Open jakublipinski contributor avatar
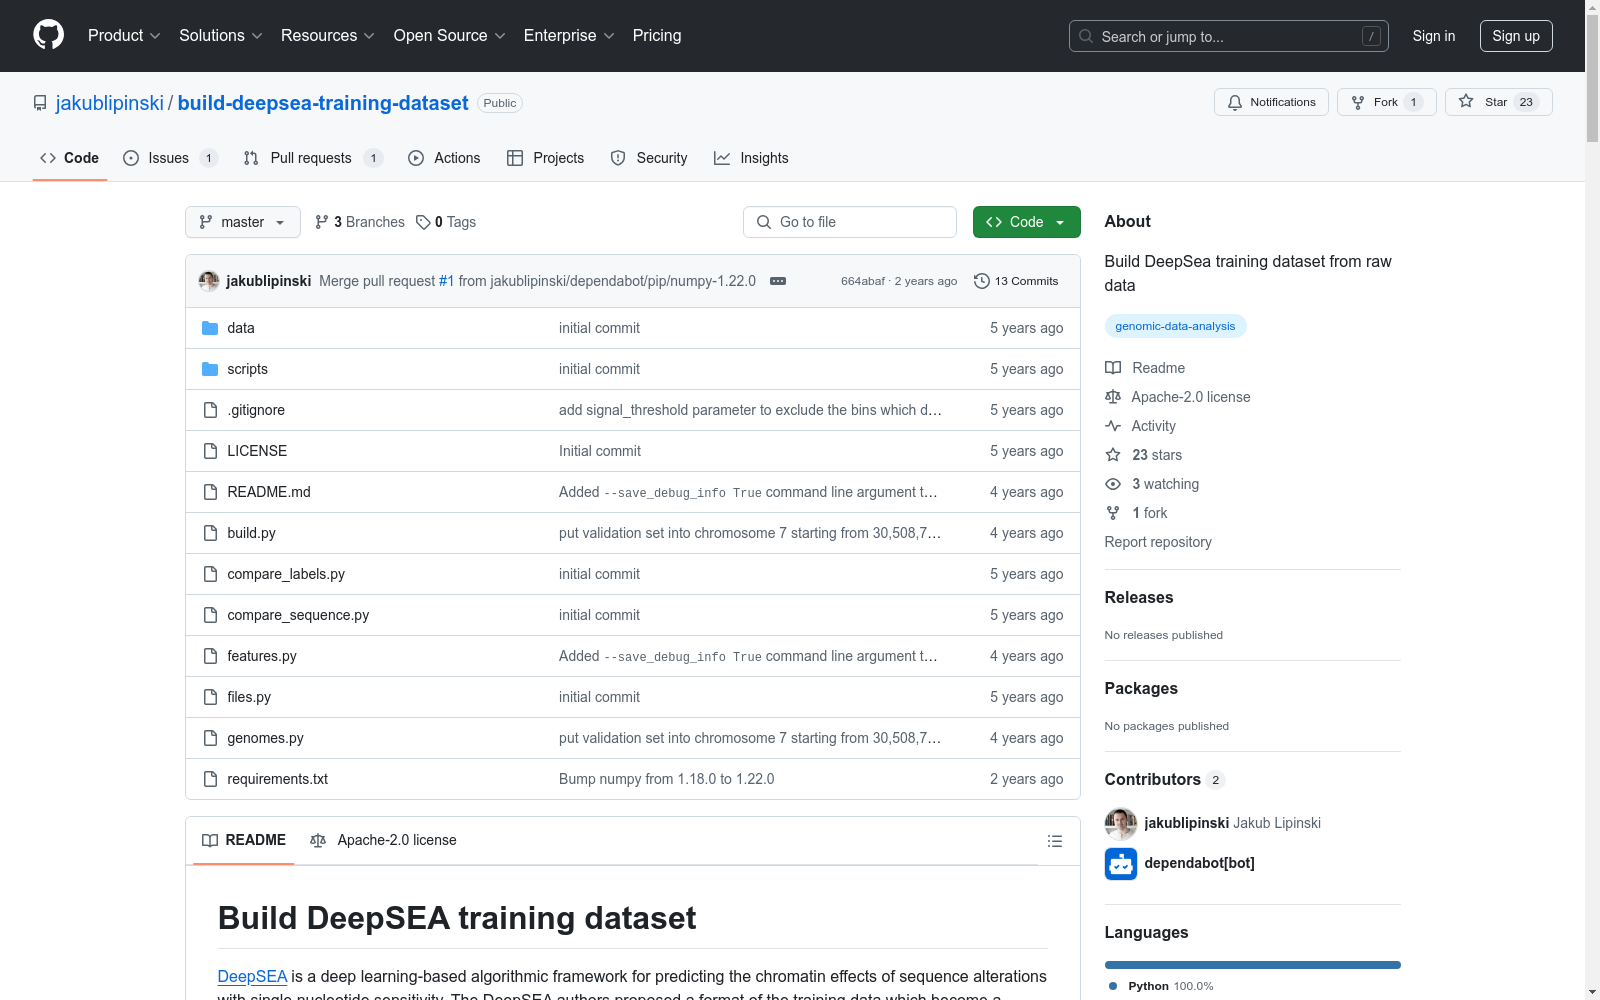Screen dimensions: 1600x1000 click(1121, 823)
